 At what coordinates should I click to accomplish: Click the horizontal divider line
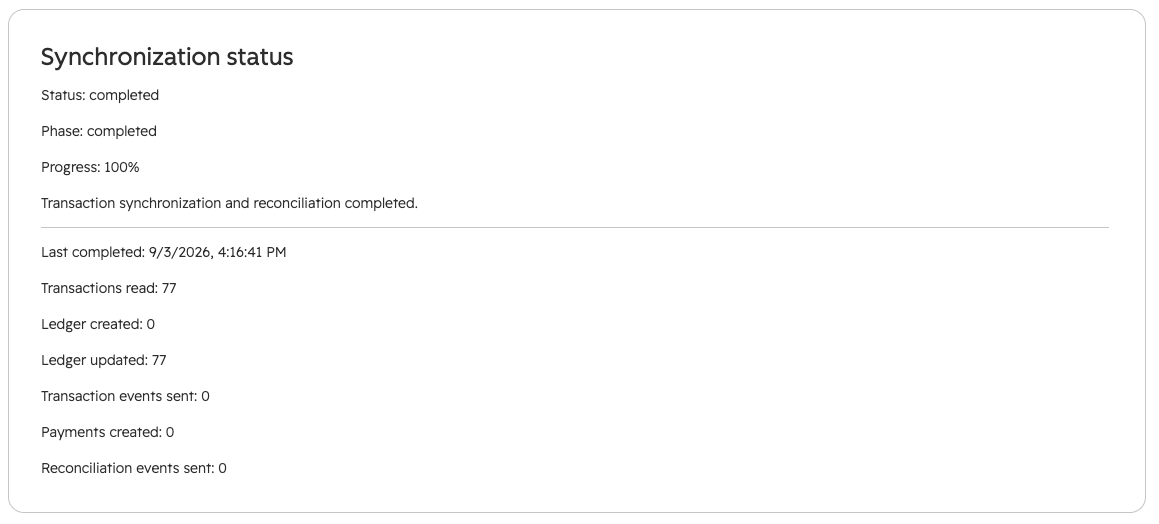pyautogui.click(x=574, y=228)
